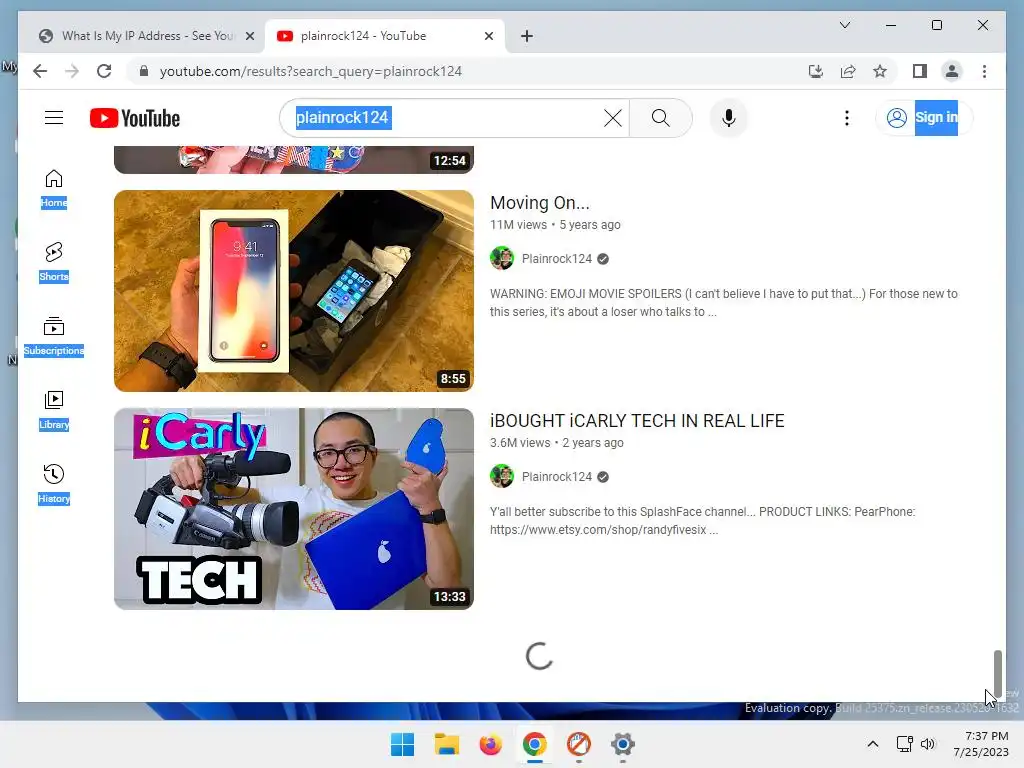Bookmark this page with the star icon

click(x=880, y=71)
